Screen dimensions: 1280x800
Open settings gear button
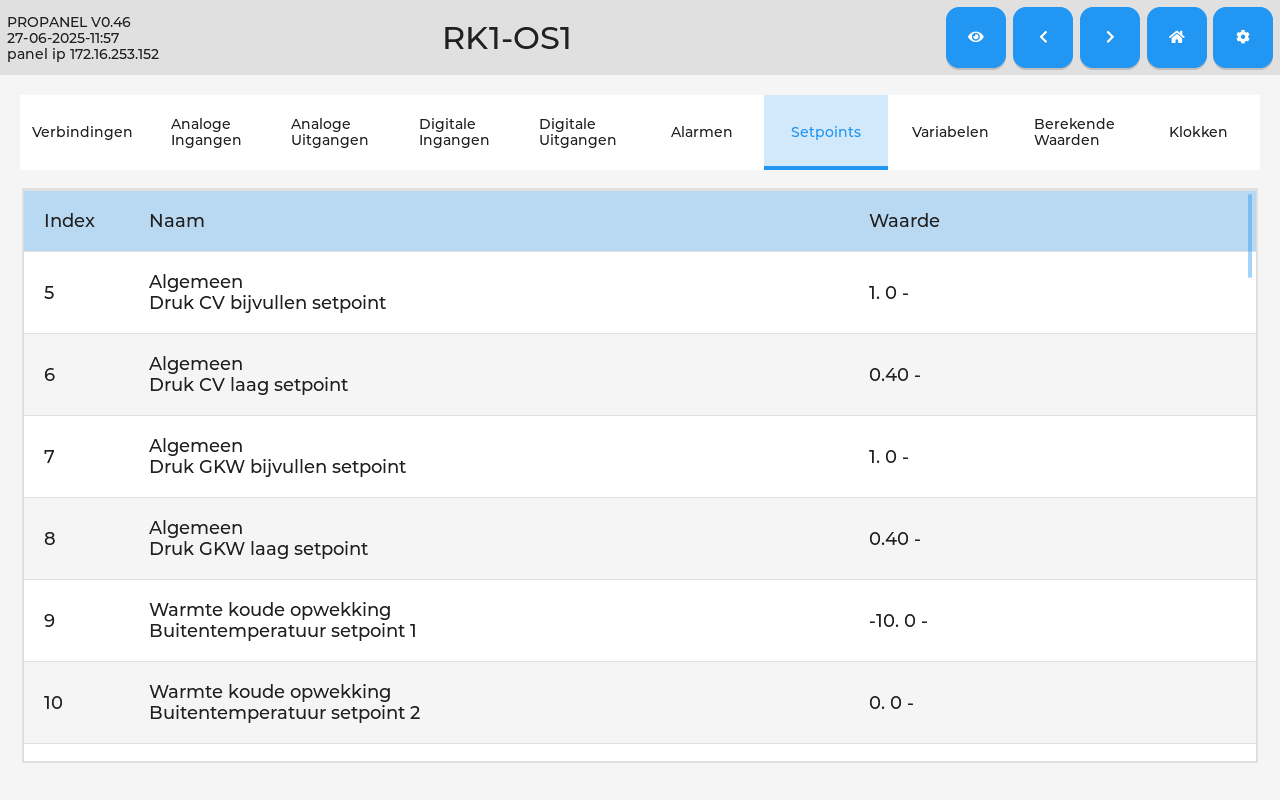pos(1243,37)
